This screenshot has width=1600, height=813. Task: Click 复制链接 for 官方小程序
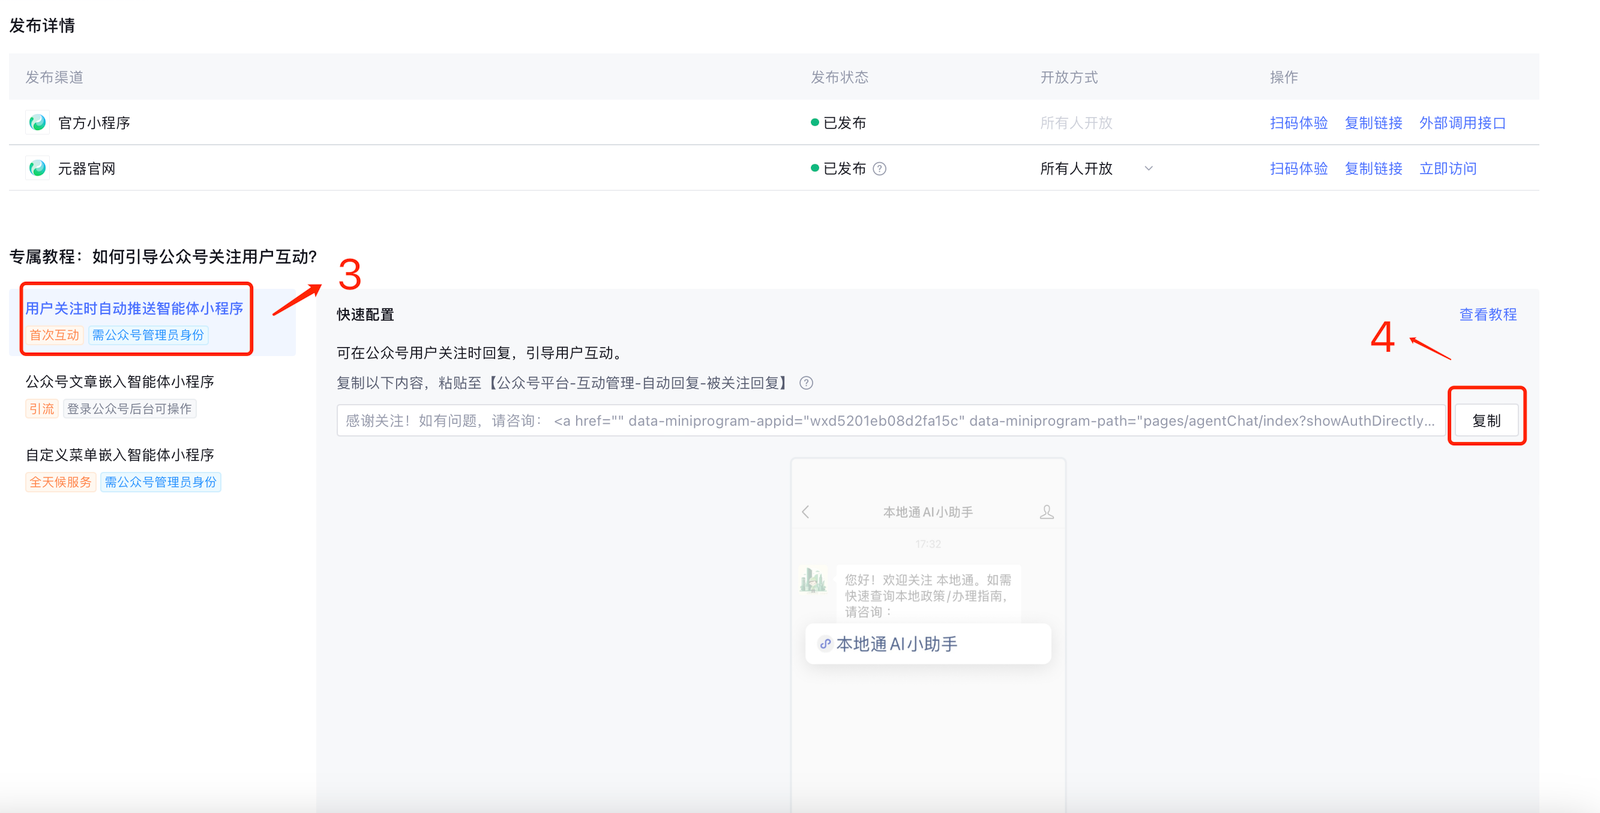click(x=1373, y=123)
